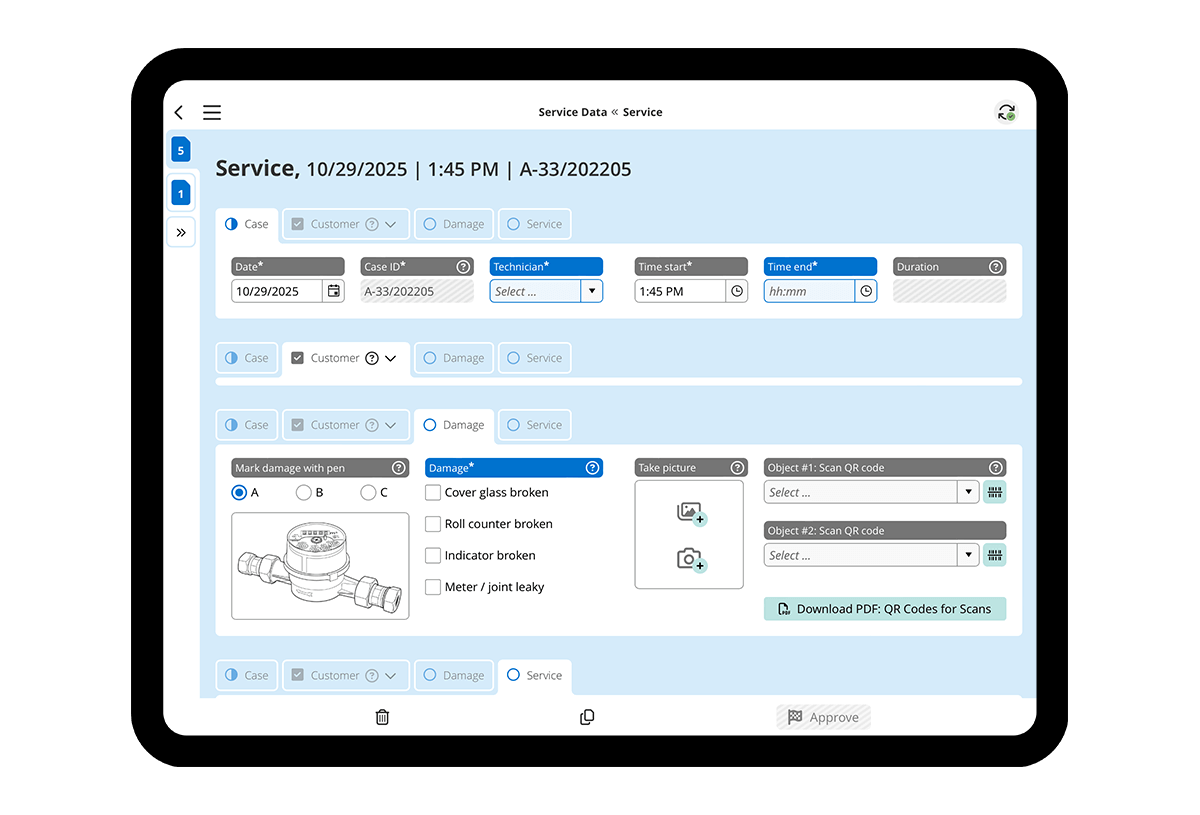Click the barcode scan icon for Object #2

click(994, 555)
